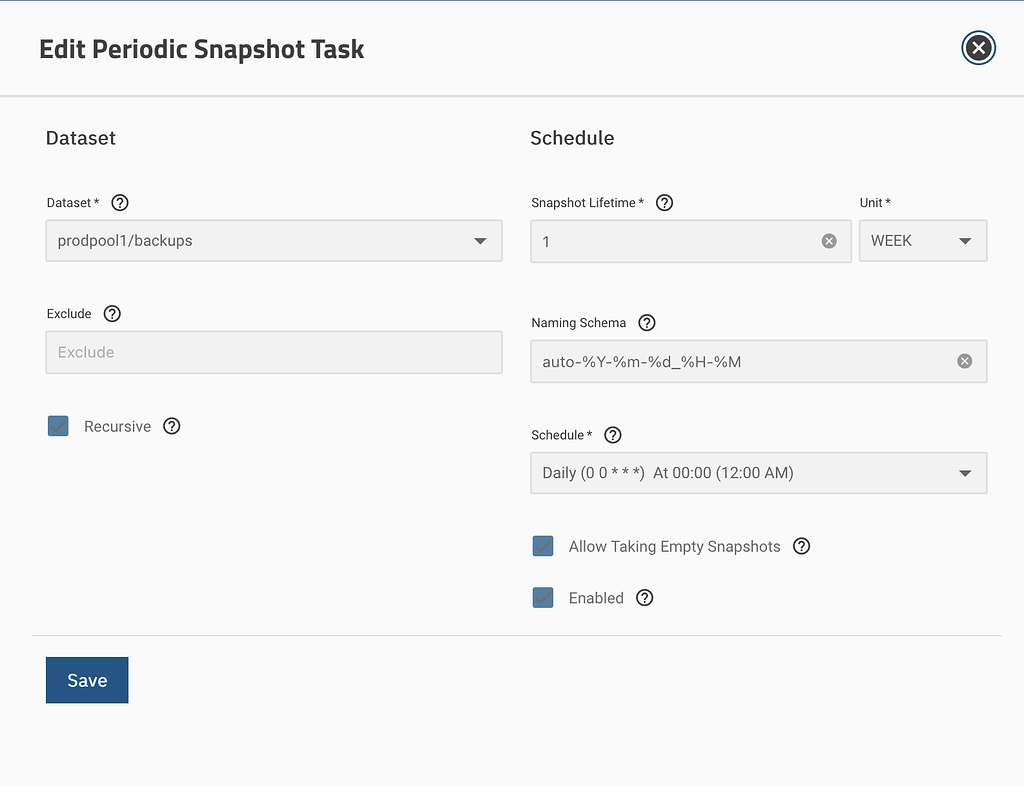Open help for Naming Schema
This screenshot has height=786, width=1024.
tap(646, 322)
